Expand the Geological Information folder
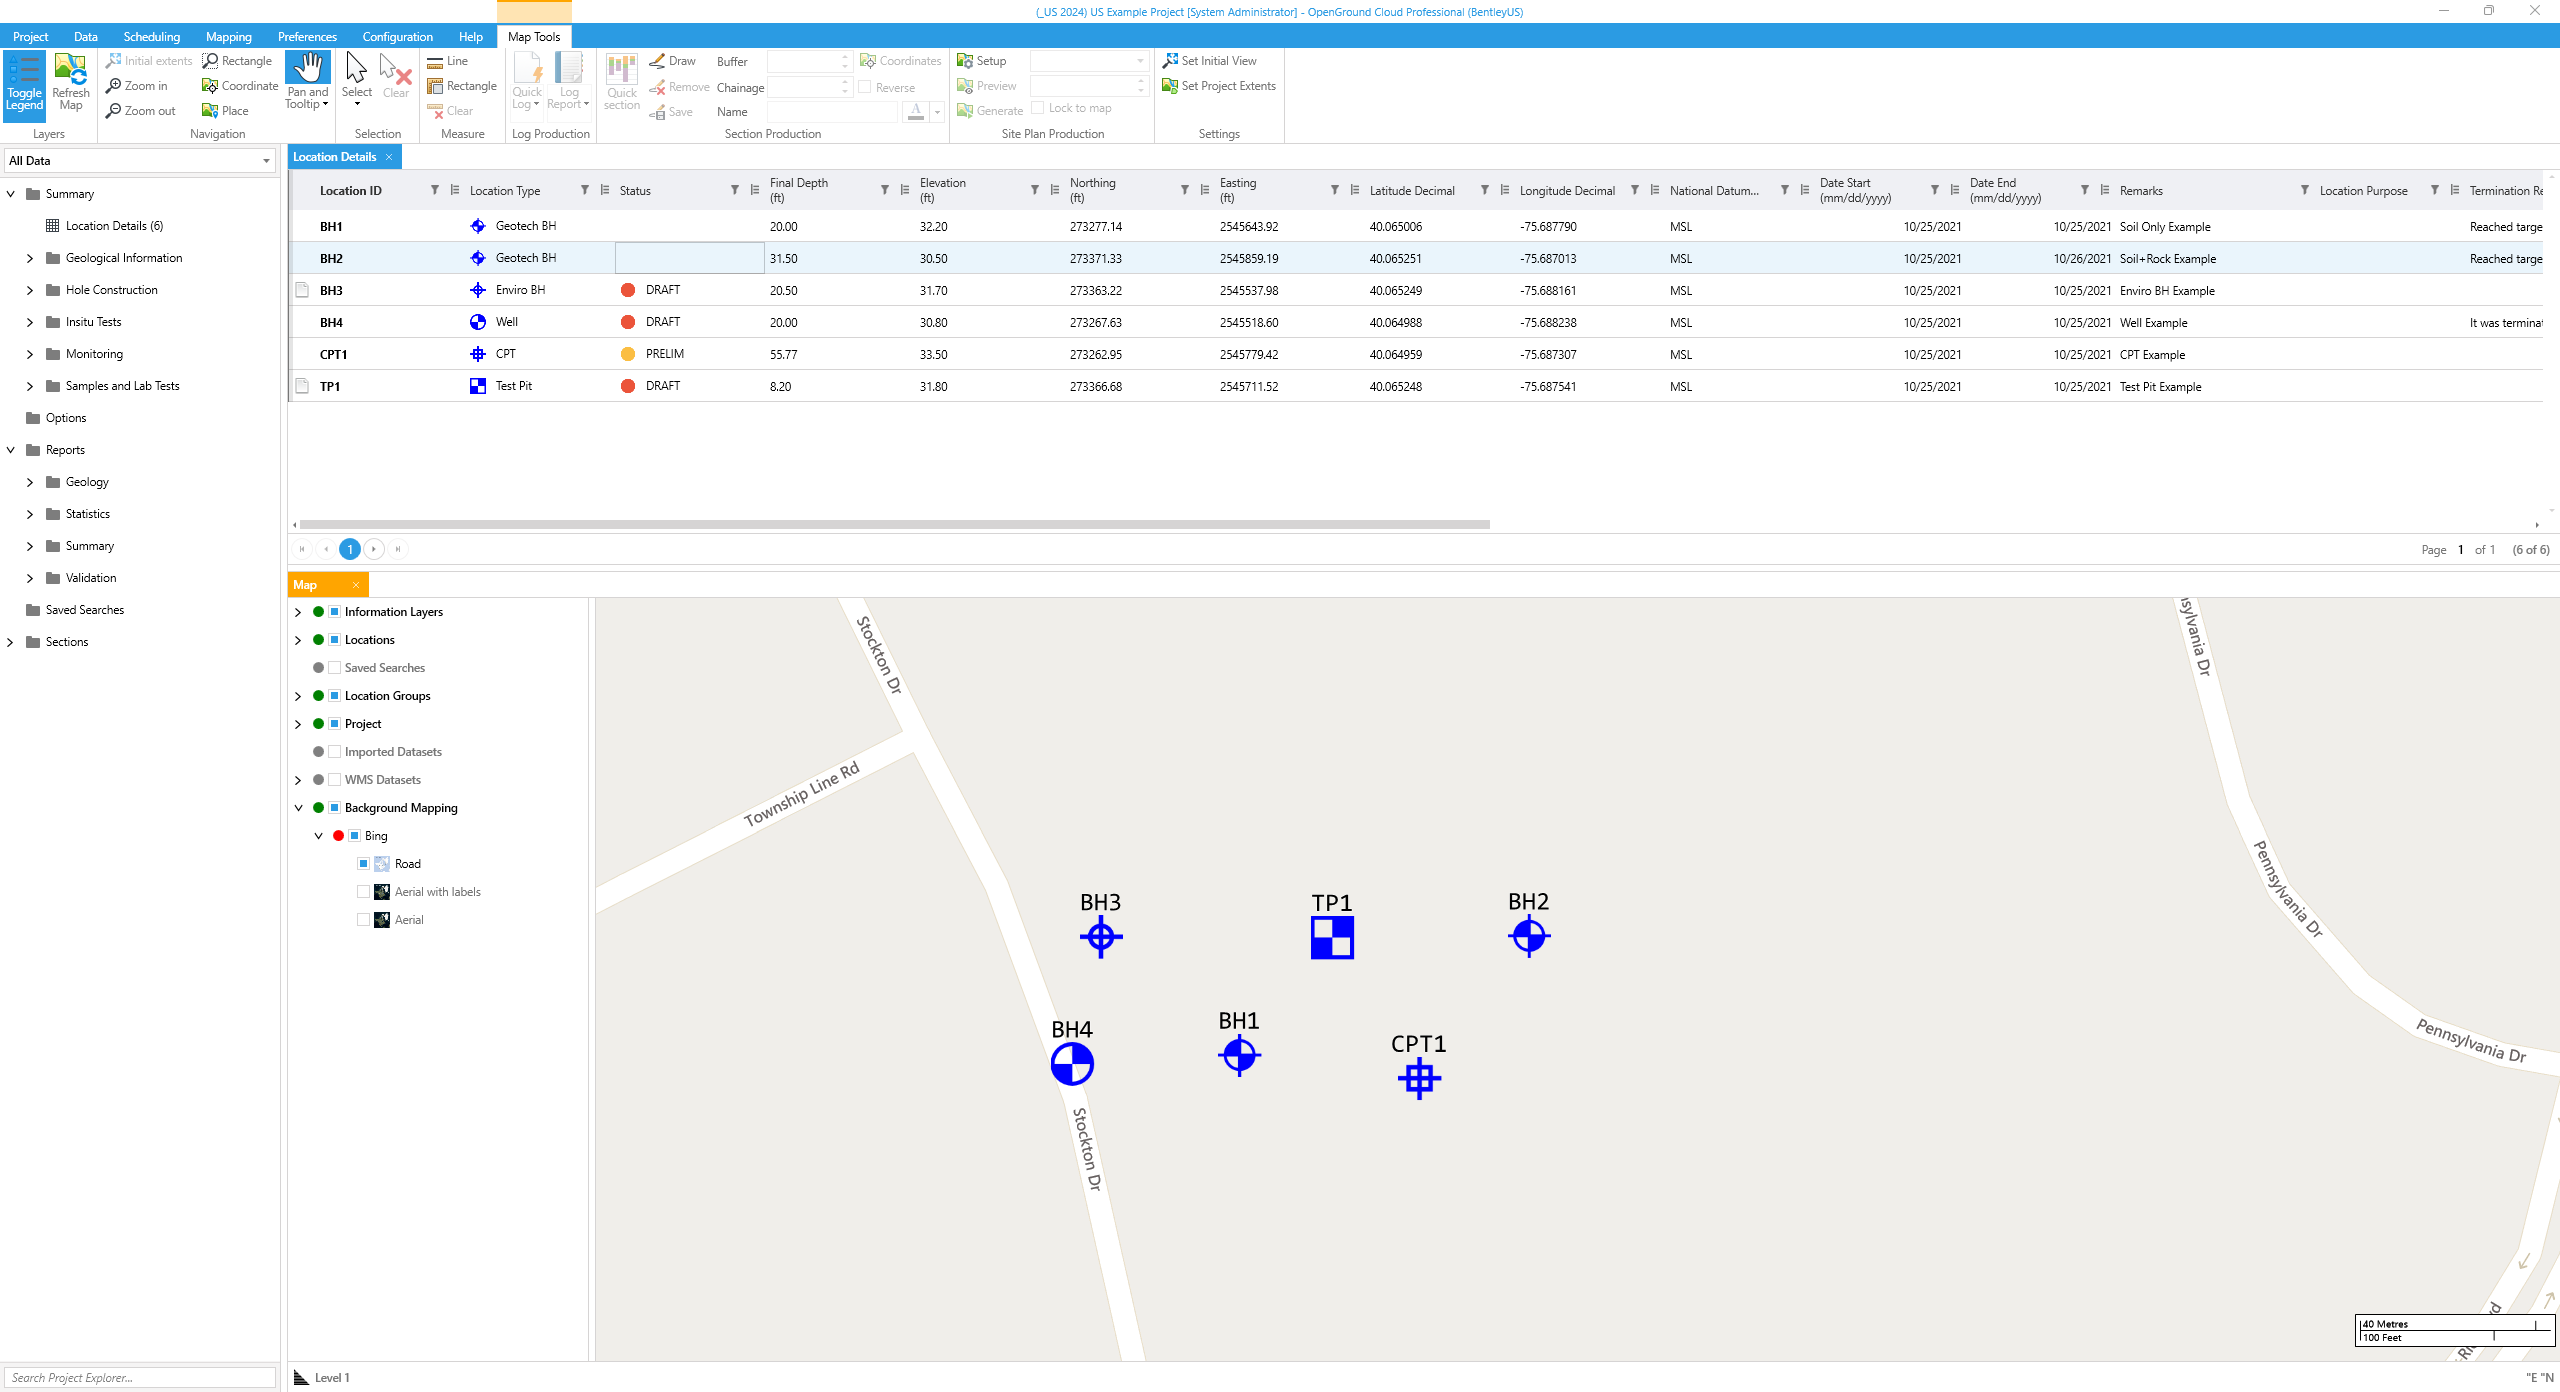The image size is (2560, 1392). (x=29, y=258)
